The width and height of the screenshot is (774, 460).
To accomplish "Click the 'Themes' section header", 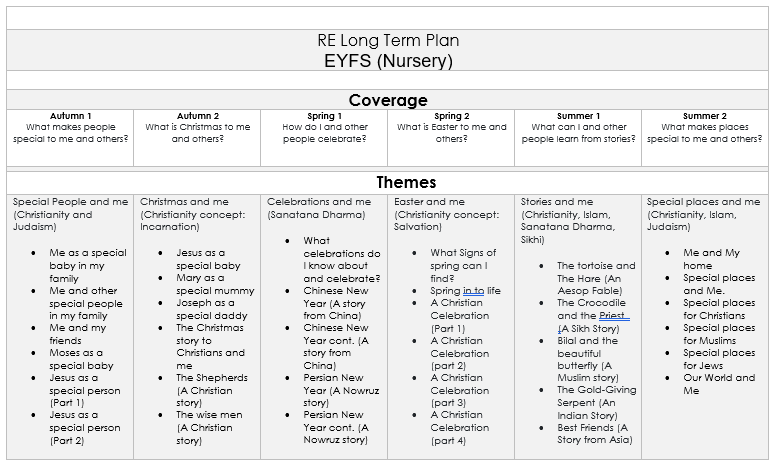I will (387, 182).
